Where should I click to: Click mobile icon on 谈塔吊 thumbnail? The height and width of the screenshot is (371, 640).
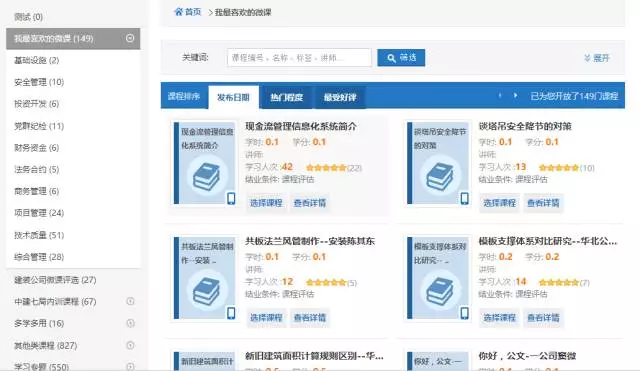[x=464, y=198]
